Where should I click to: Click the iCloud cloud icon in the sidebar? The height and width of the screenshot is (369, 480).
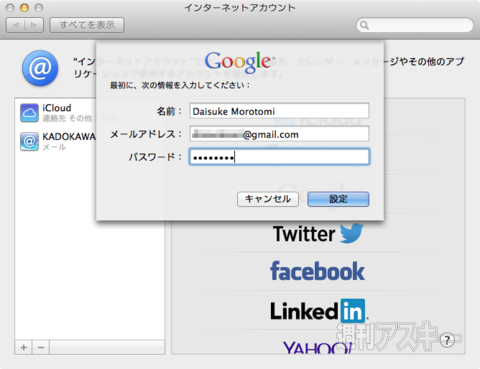coord(29,113)
